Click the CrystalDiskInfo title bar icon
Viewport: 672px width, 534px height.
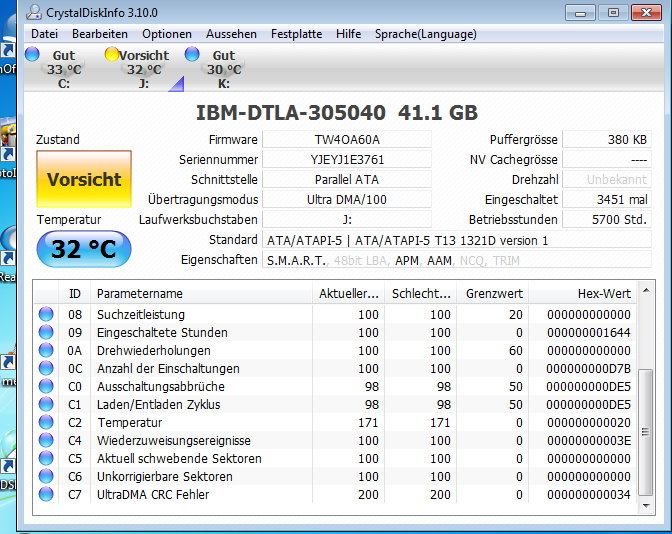point(34,12)
